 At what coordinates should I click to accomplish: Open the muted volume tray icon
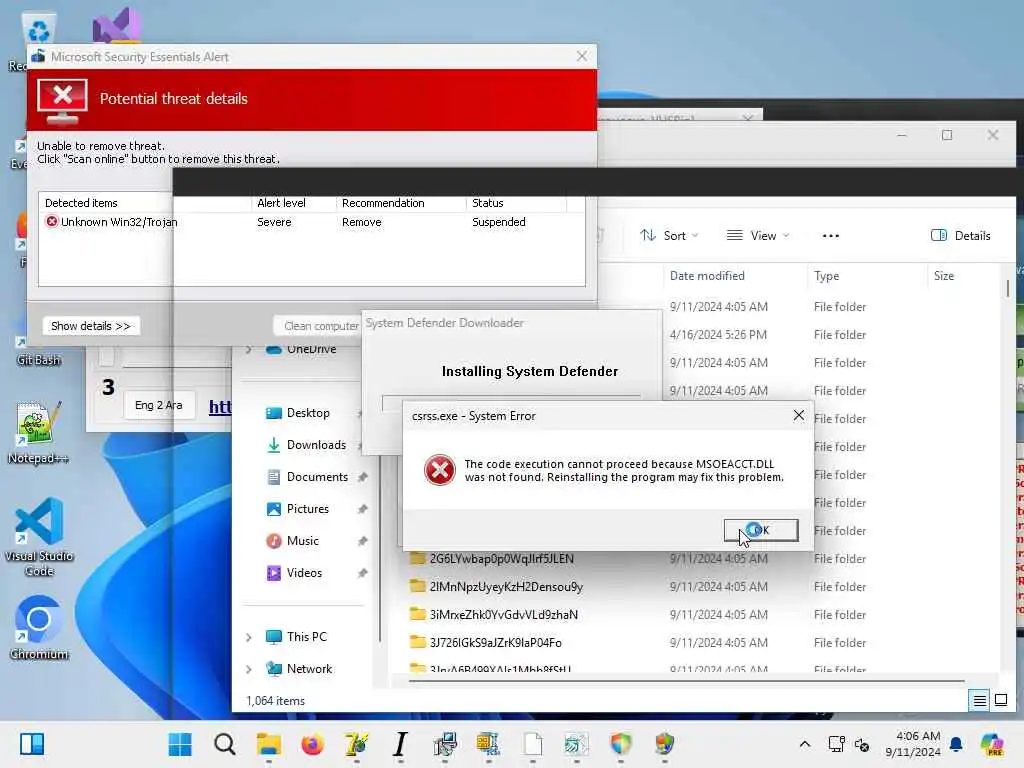(862, 744)
